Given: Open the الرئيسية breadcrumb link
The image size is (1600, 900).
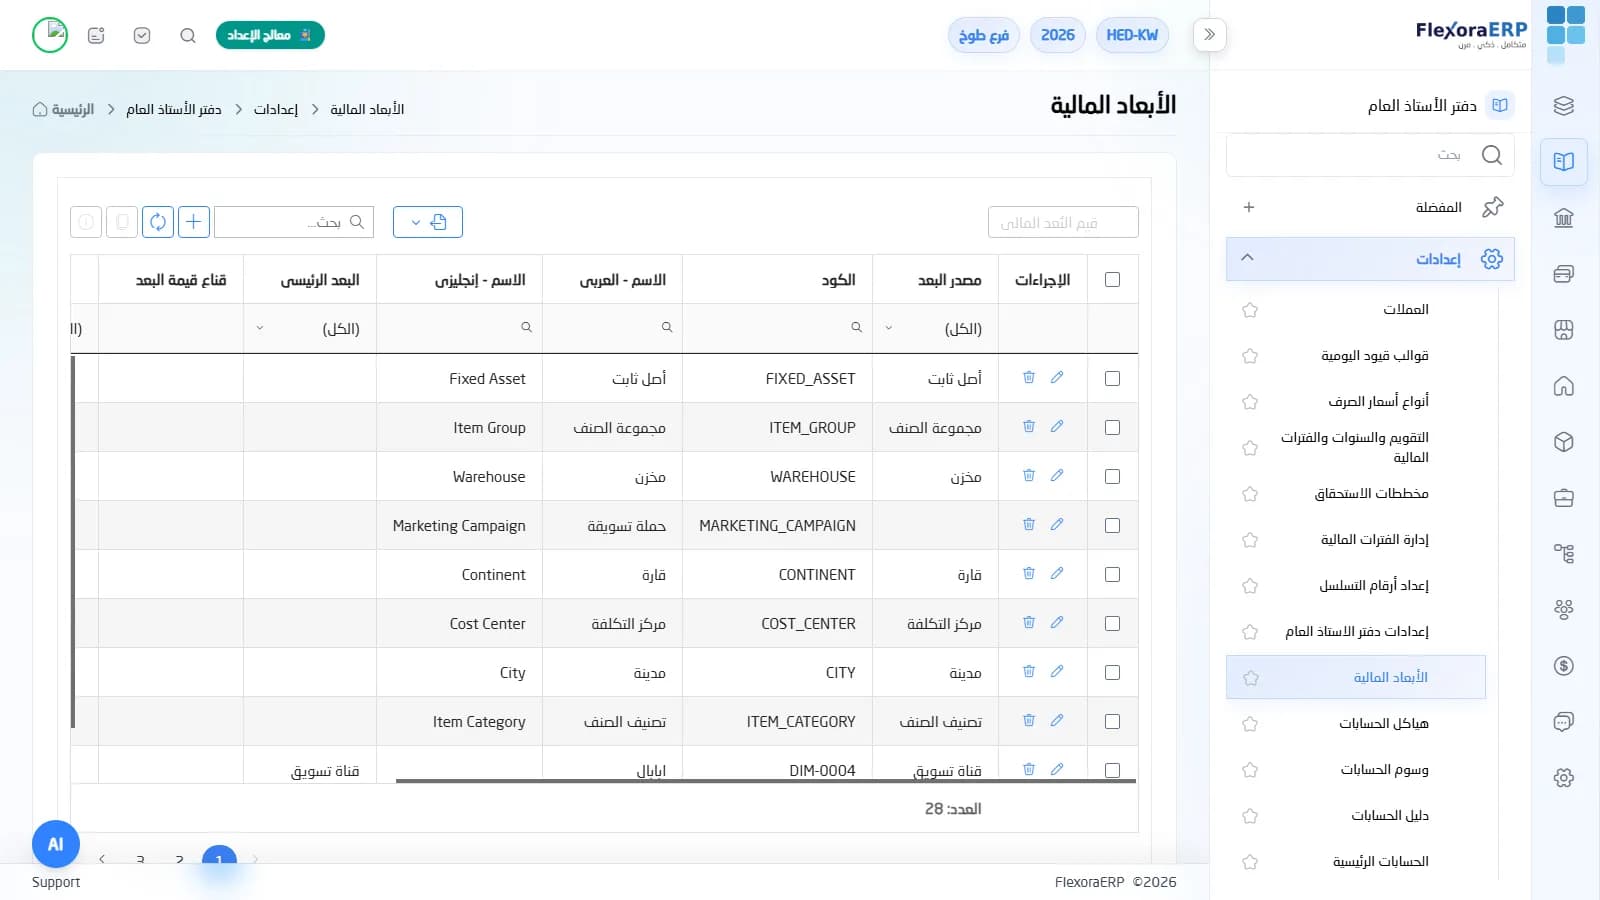Looking at the screenshot, I should (x=64, y=109).
